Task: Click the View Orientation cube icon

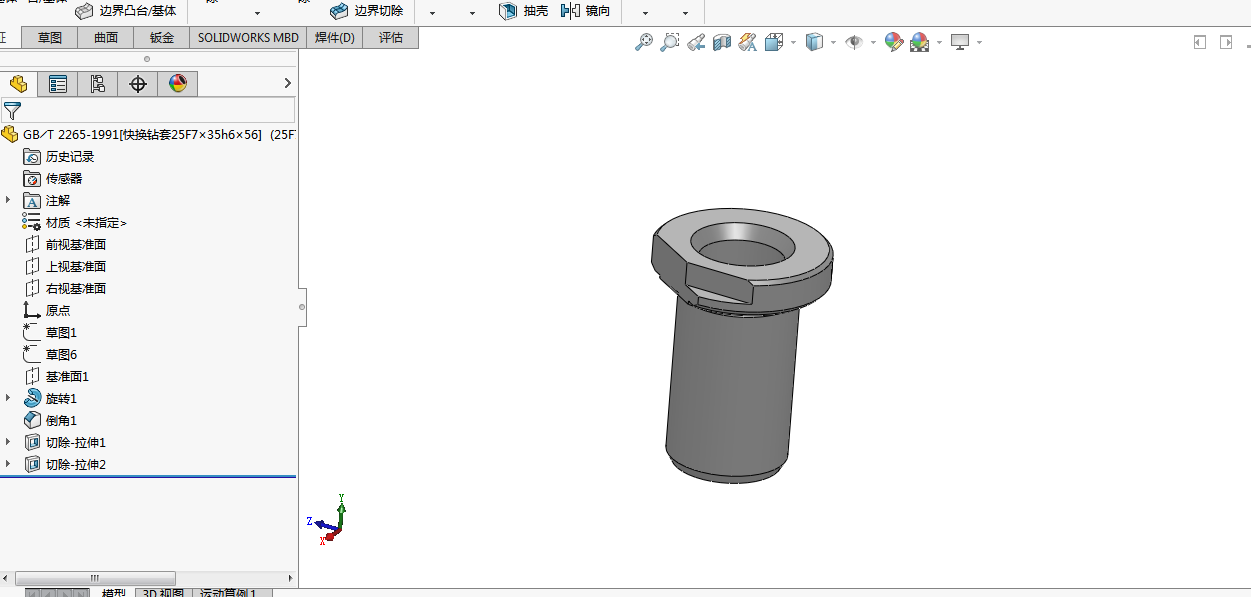Action: coord(773,42)
